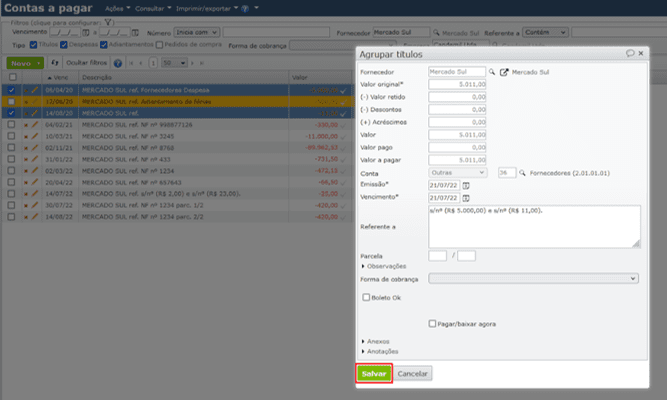Open Emissão calendar picker

point(466,186)
